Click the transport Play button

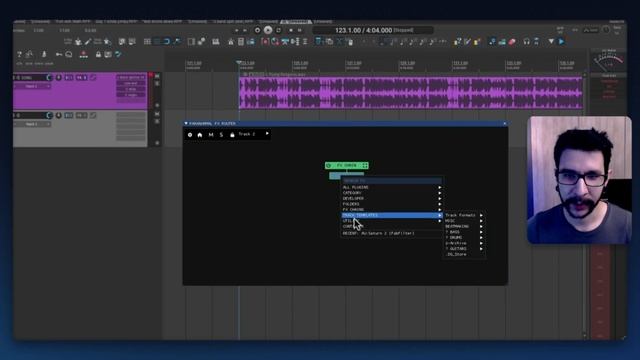click(x=268, y=30)
